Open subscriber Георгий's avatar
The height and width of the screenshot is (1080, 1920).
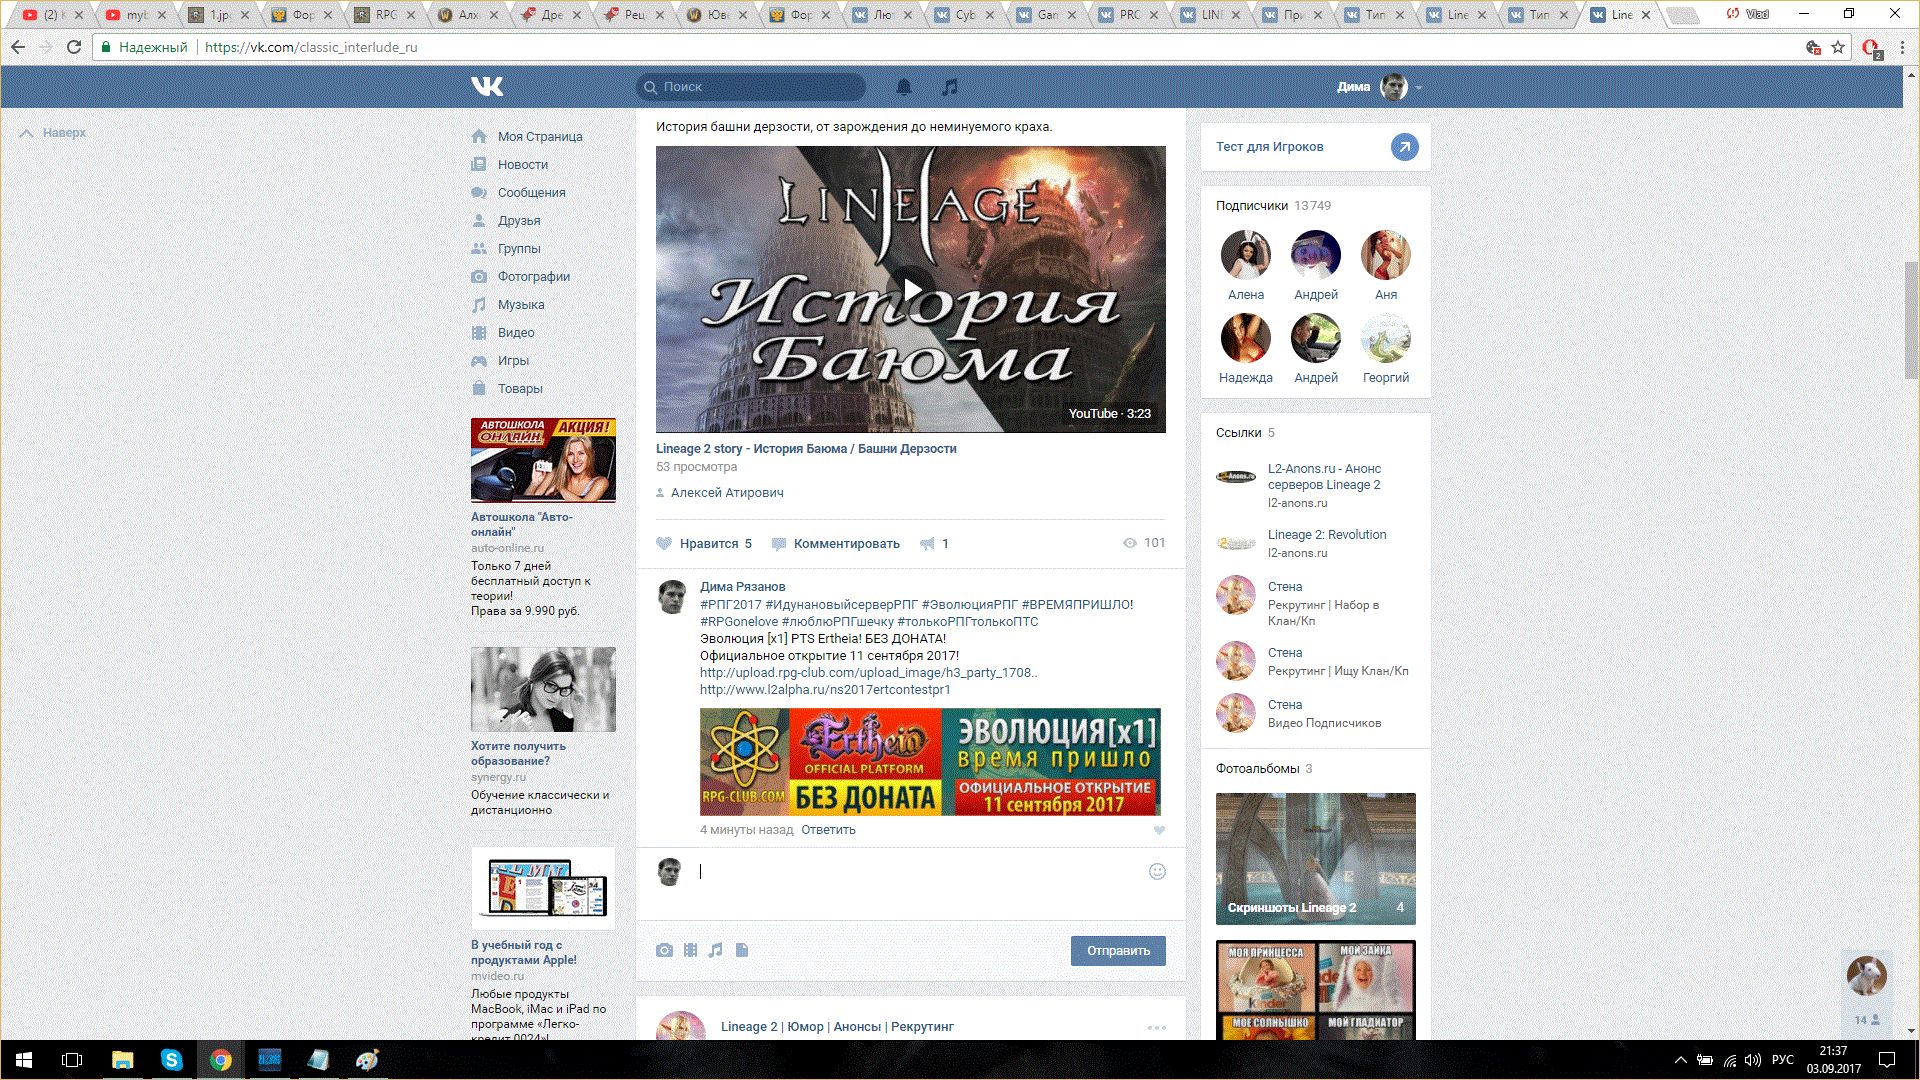point(1386,338)
